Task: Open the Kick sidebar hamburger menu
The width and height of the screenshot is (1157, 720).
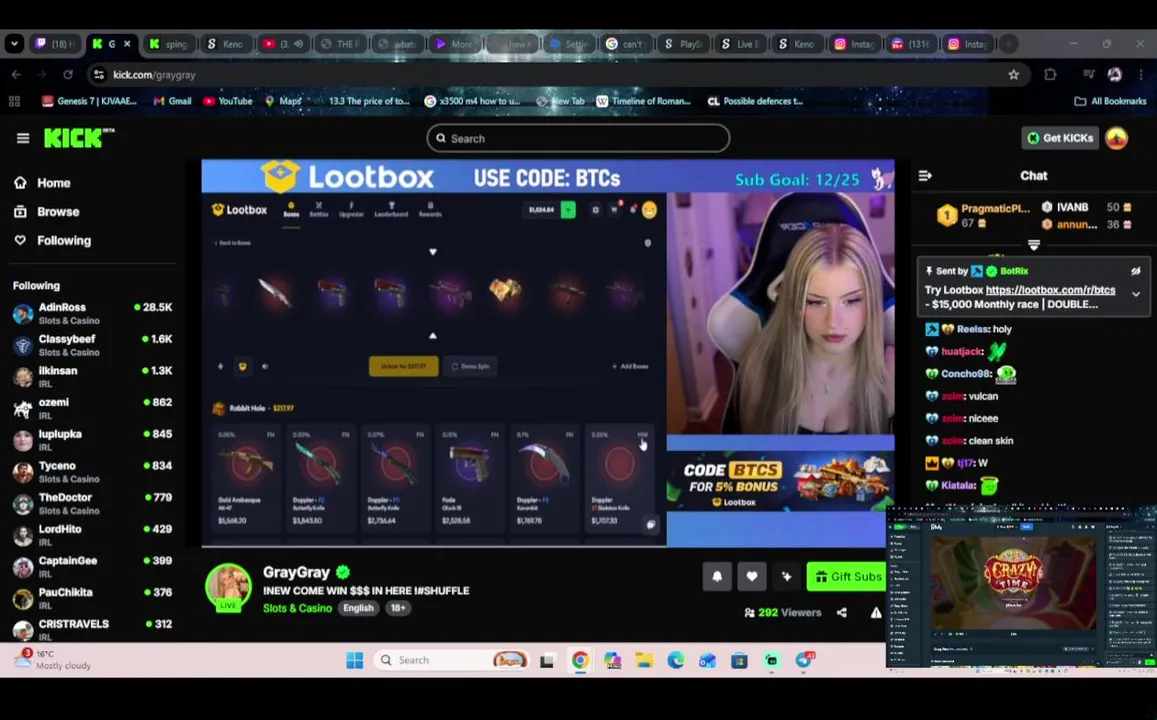Action: point(23,138)
